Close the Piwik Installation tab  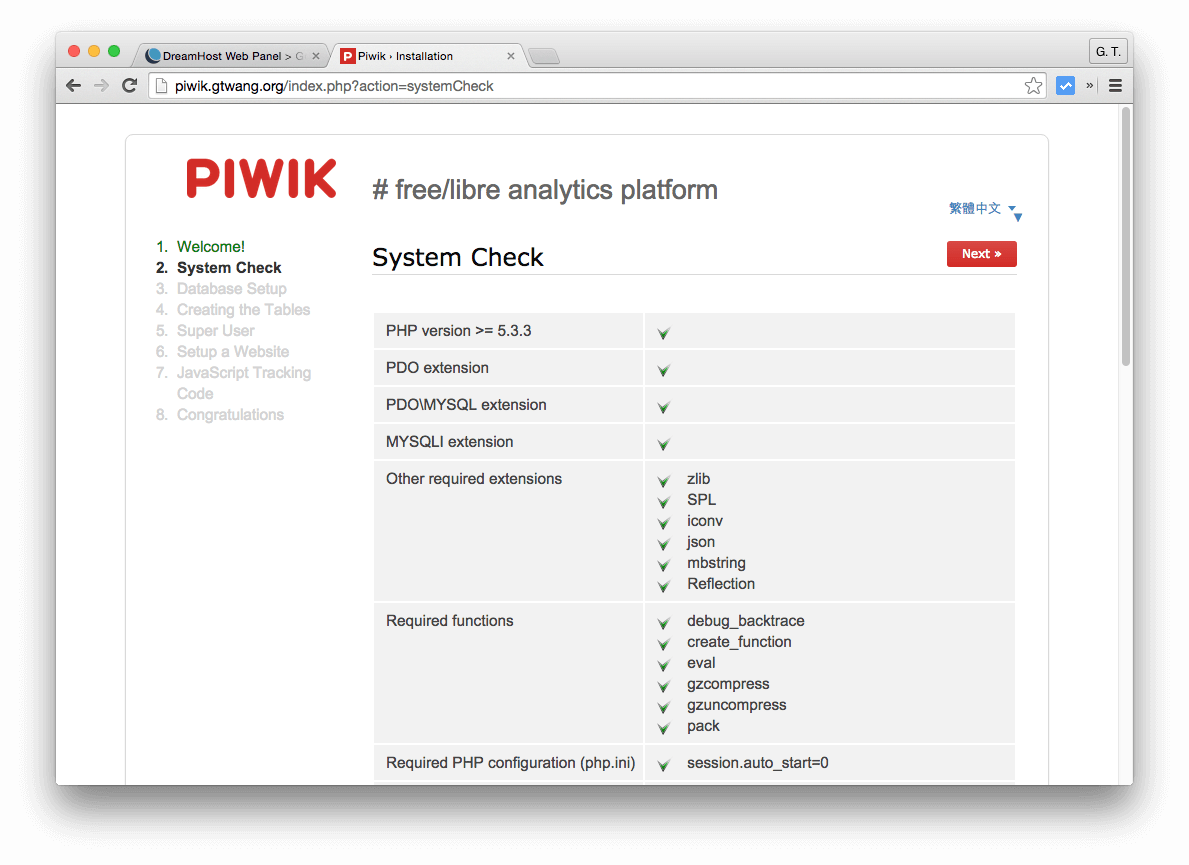(511, 56)
